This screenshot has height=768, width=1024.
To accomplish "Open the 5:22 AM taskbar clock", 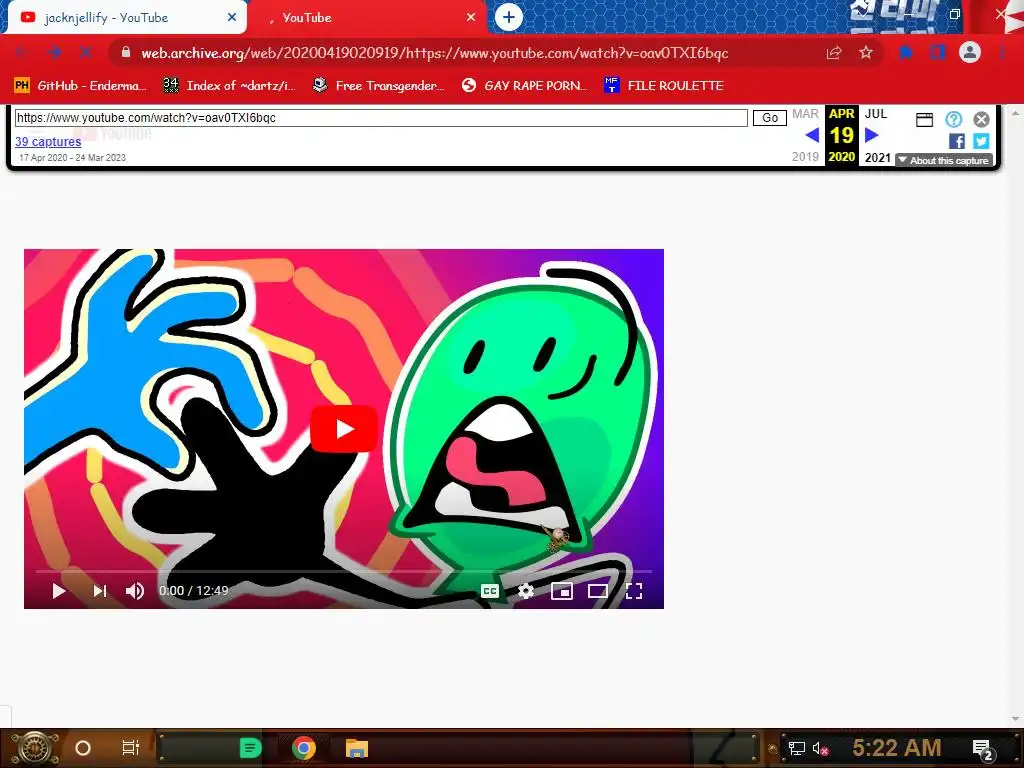I will (x=897, y=748).
